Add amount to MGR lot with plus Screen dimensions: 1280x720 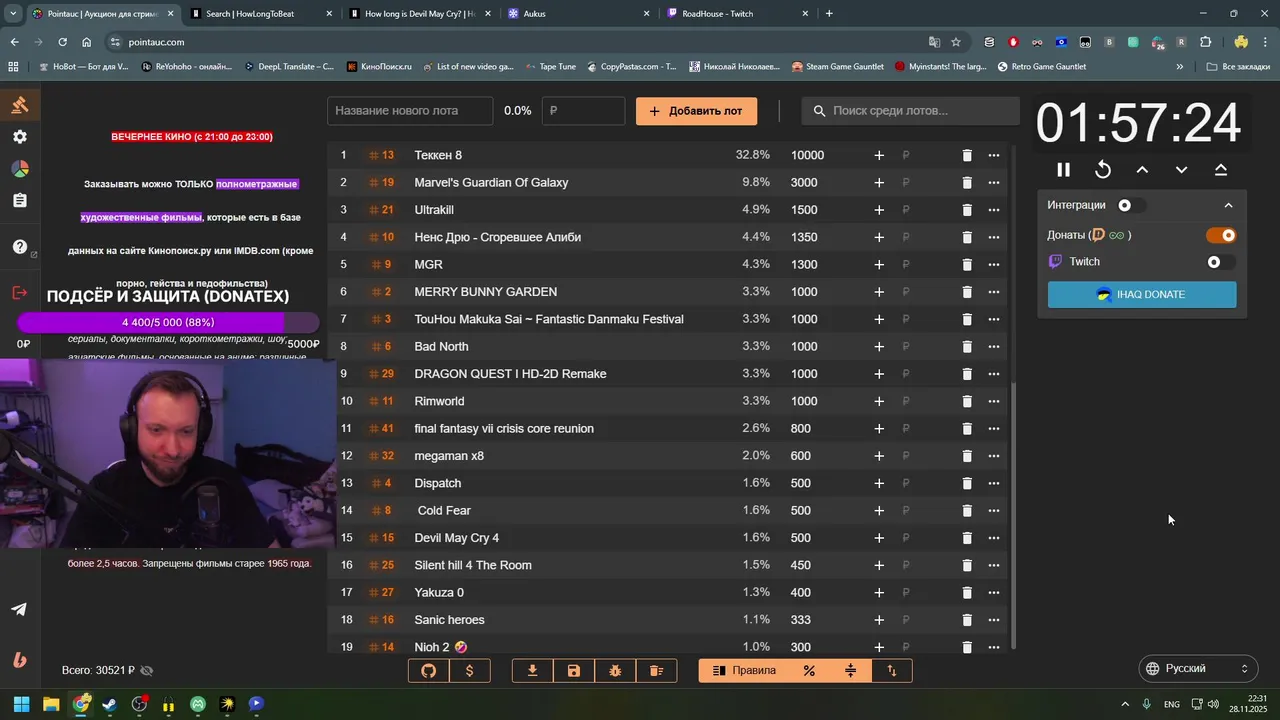879,264
